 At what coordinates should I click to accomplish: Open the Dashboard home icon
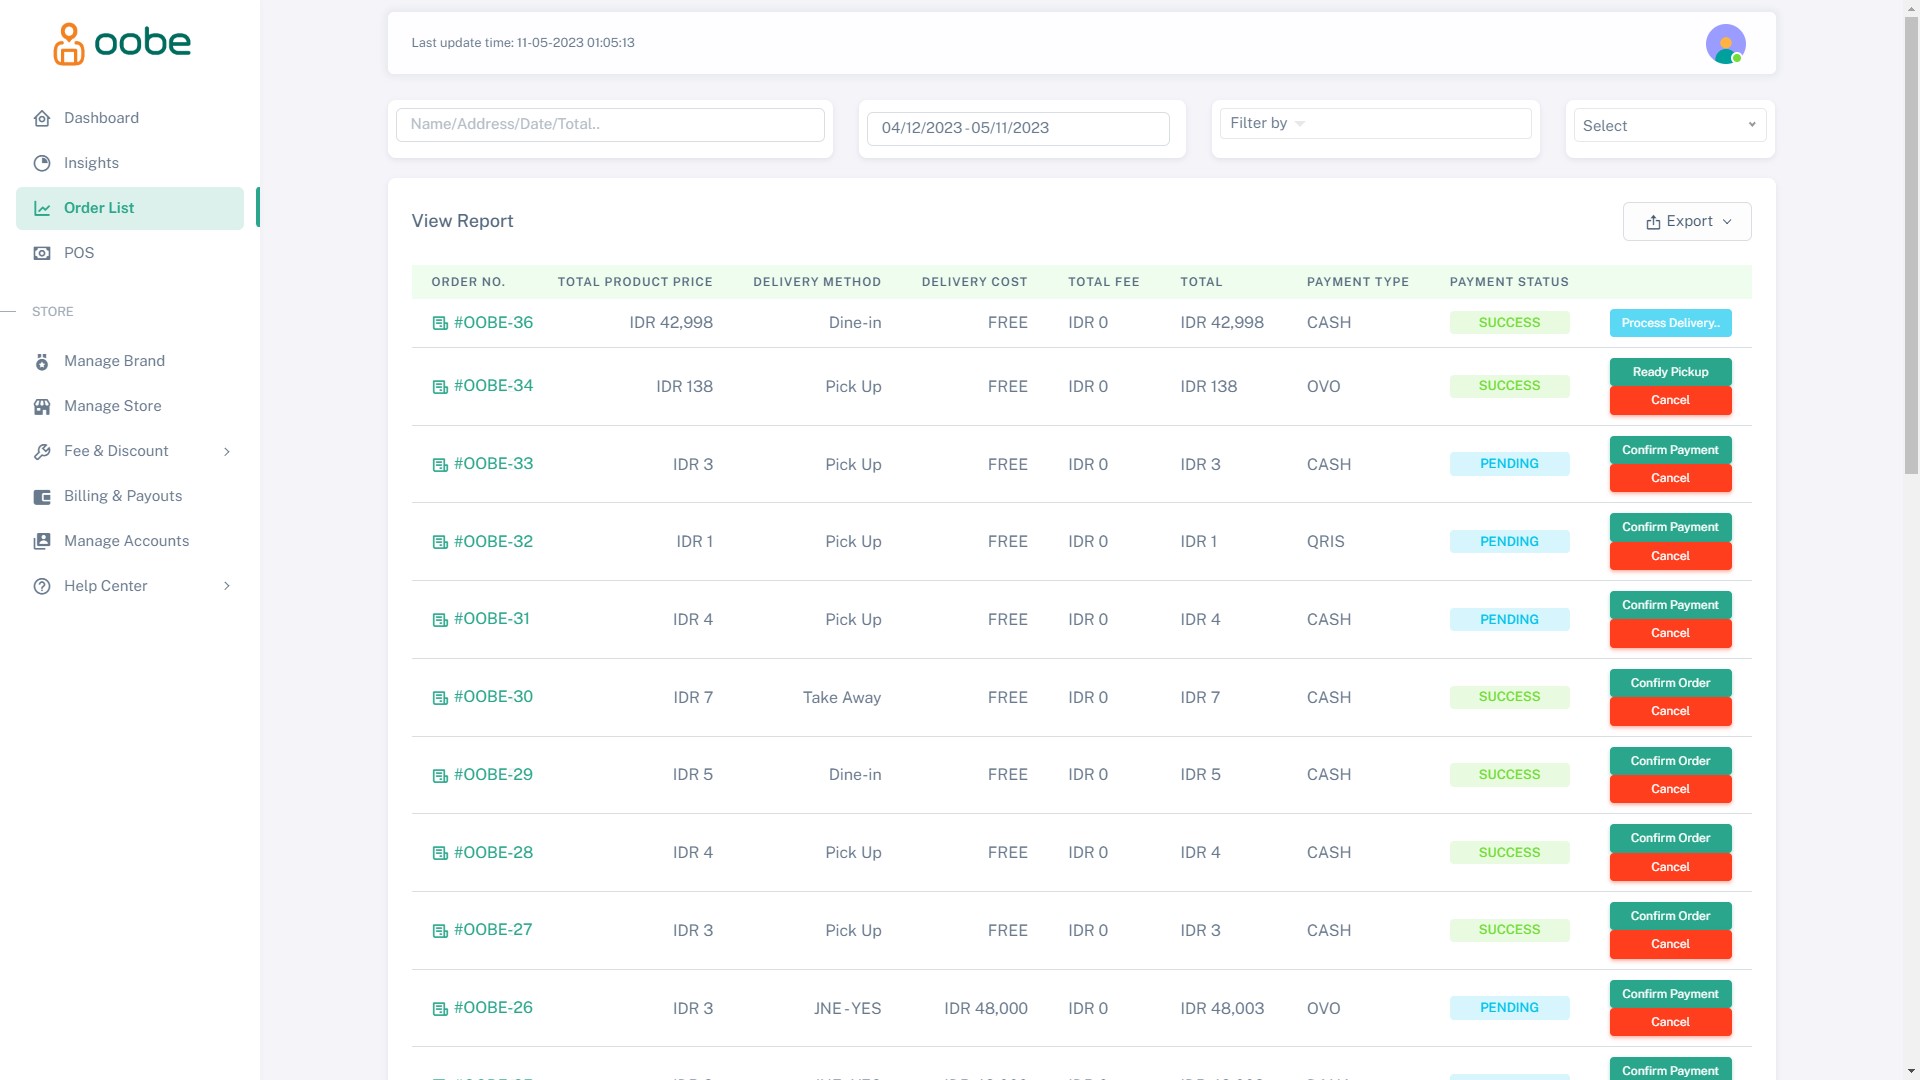(42, 118)
